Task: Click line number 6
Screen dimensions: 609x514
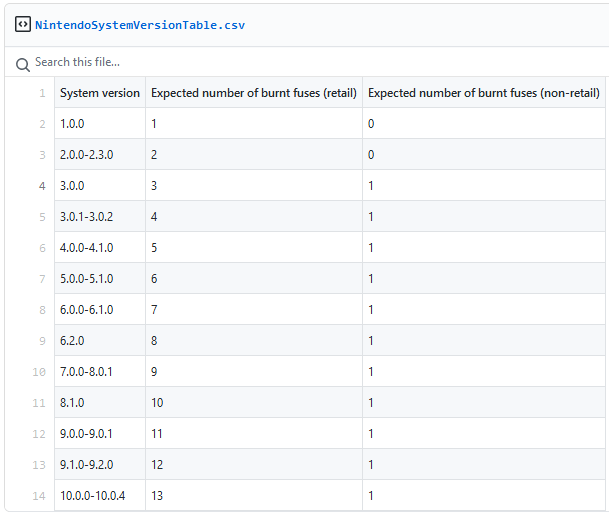Action: click(x=42, y=248)
